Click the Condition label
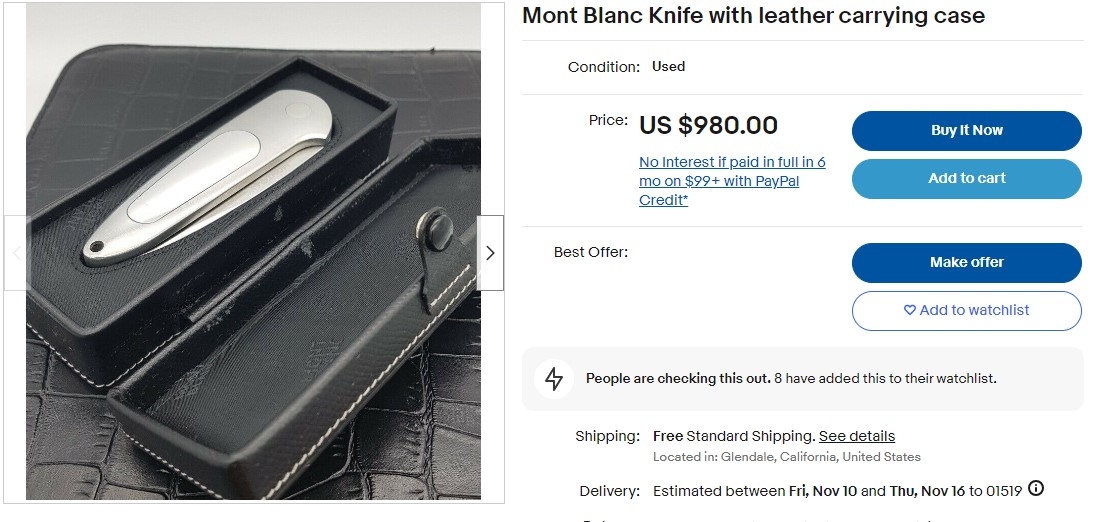Image resolution: width=1096 pixels, height=522 pixels. pyautogui.click(x=603, y=67)
